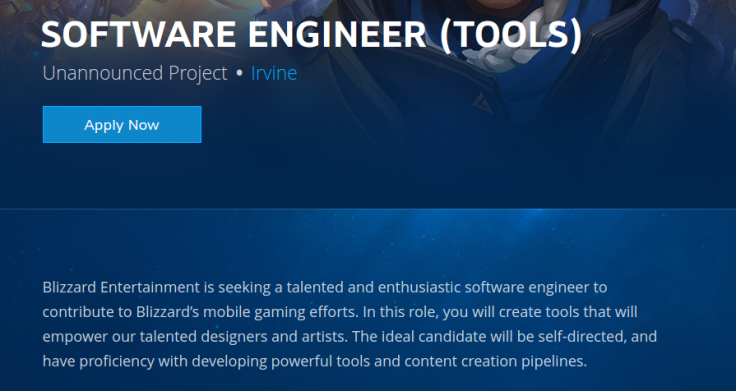
Task: Click the line starting 'Blizzard Entertainment is seeking'
Action: point(325,287)
